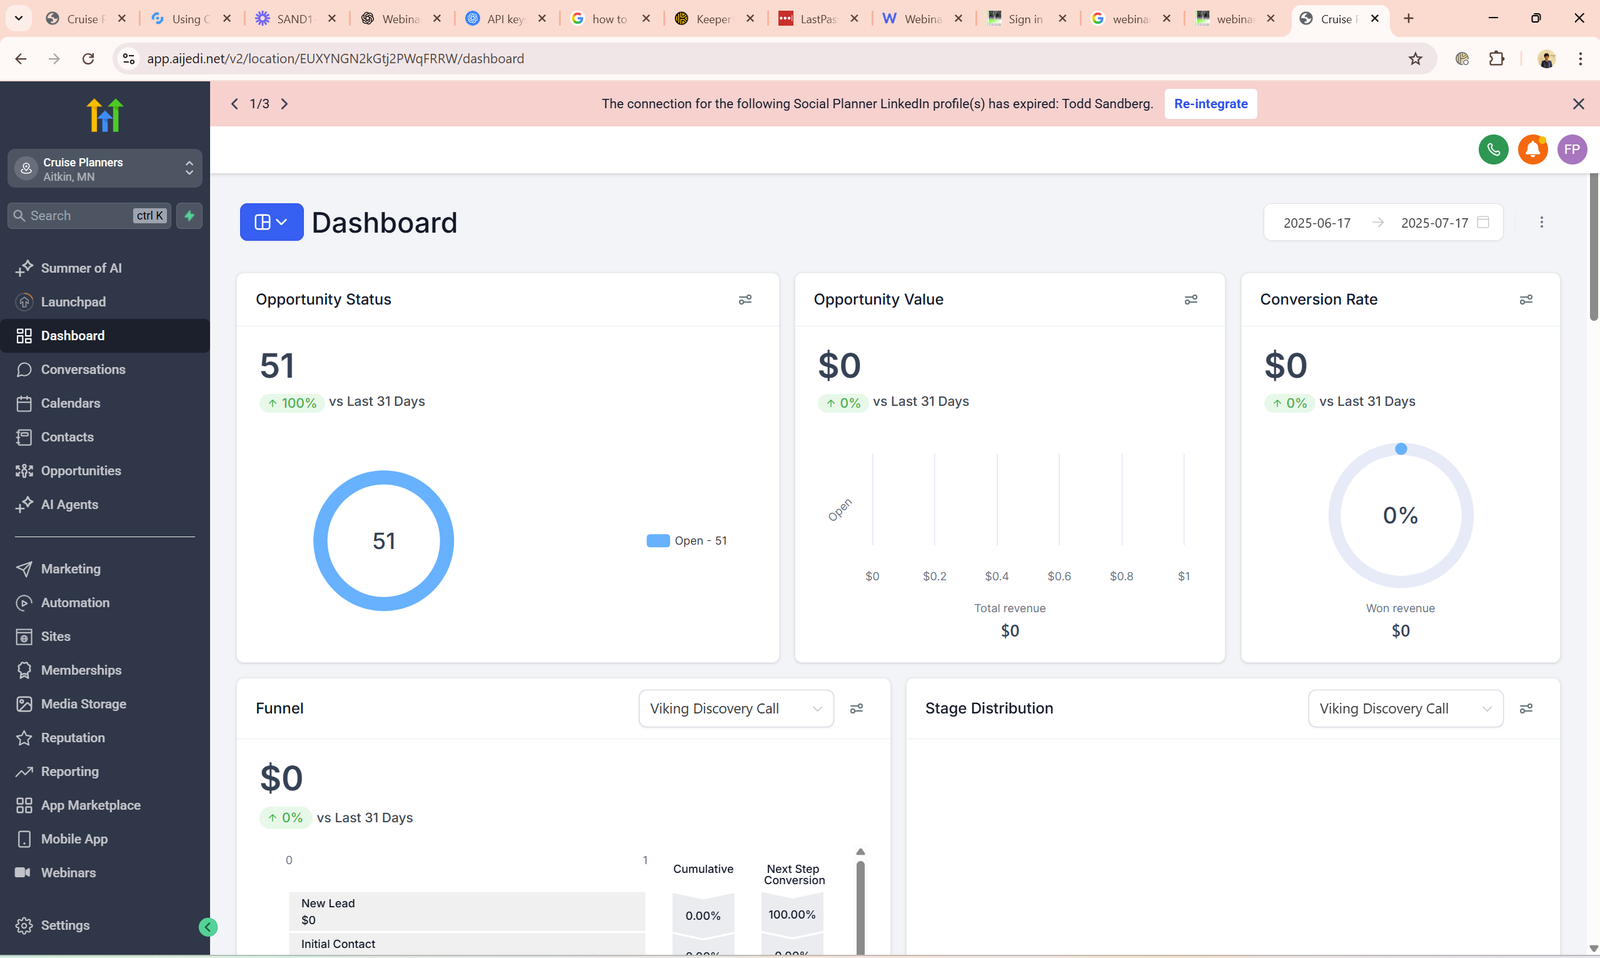The image size is (1600, 958).
Task: Open the FP user avatar menu
Action: coord(1572,150)
